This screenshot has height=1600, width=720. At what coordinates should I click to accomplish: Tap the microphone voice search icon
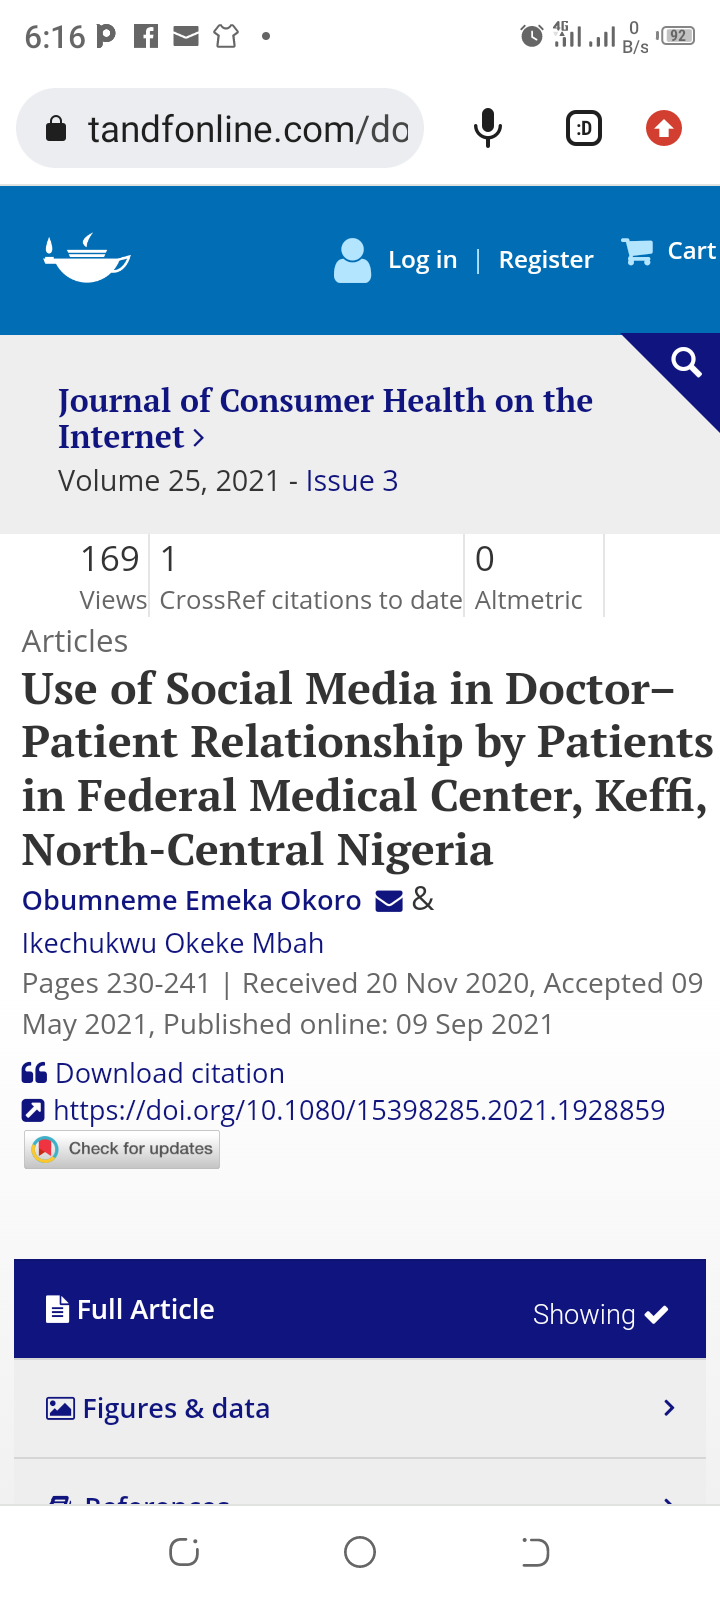coord(487,128)
